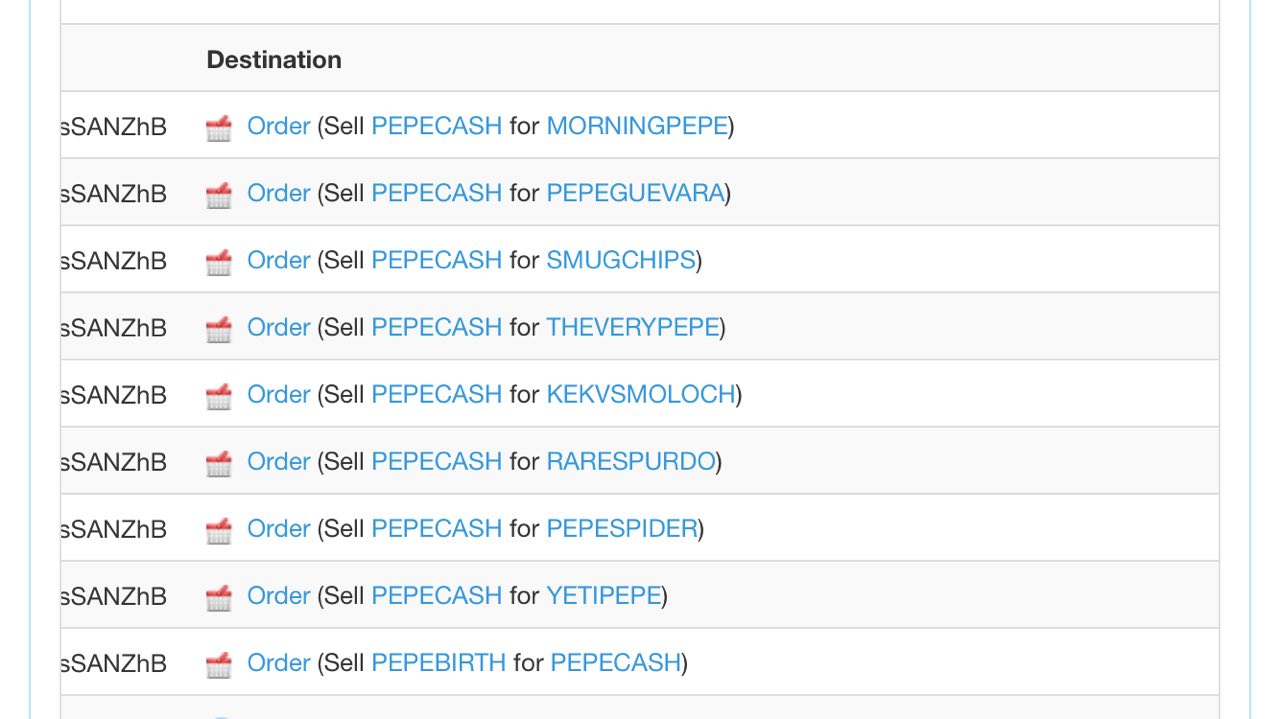
Task: Click PEPECASH in the PEPEBIRTH order row
Action: tap(615, 662)
